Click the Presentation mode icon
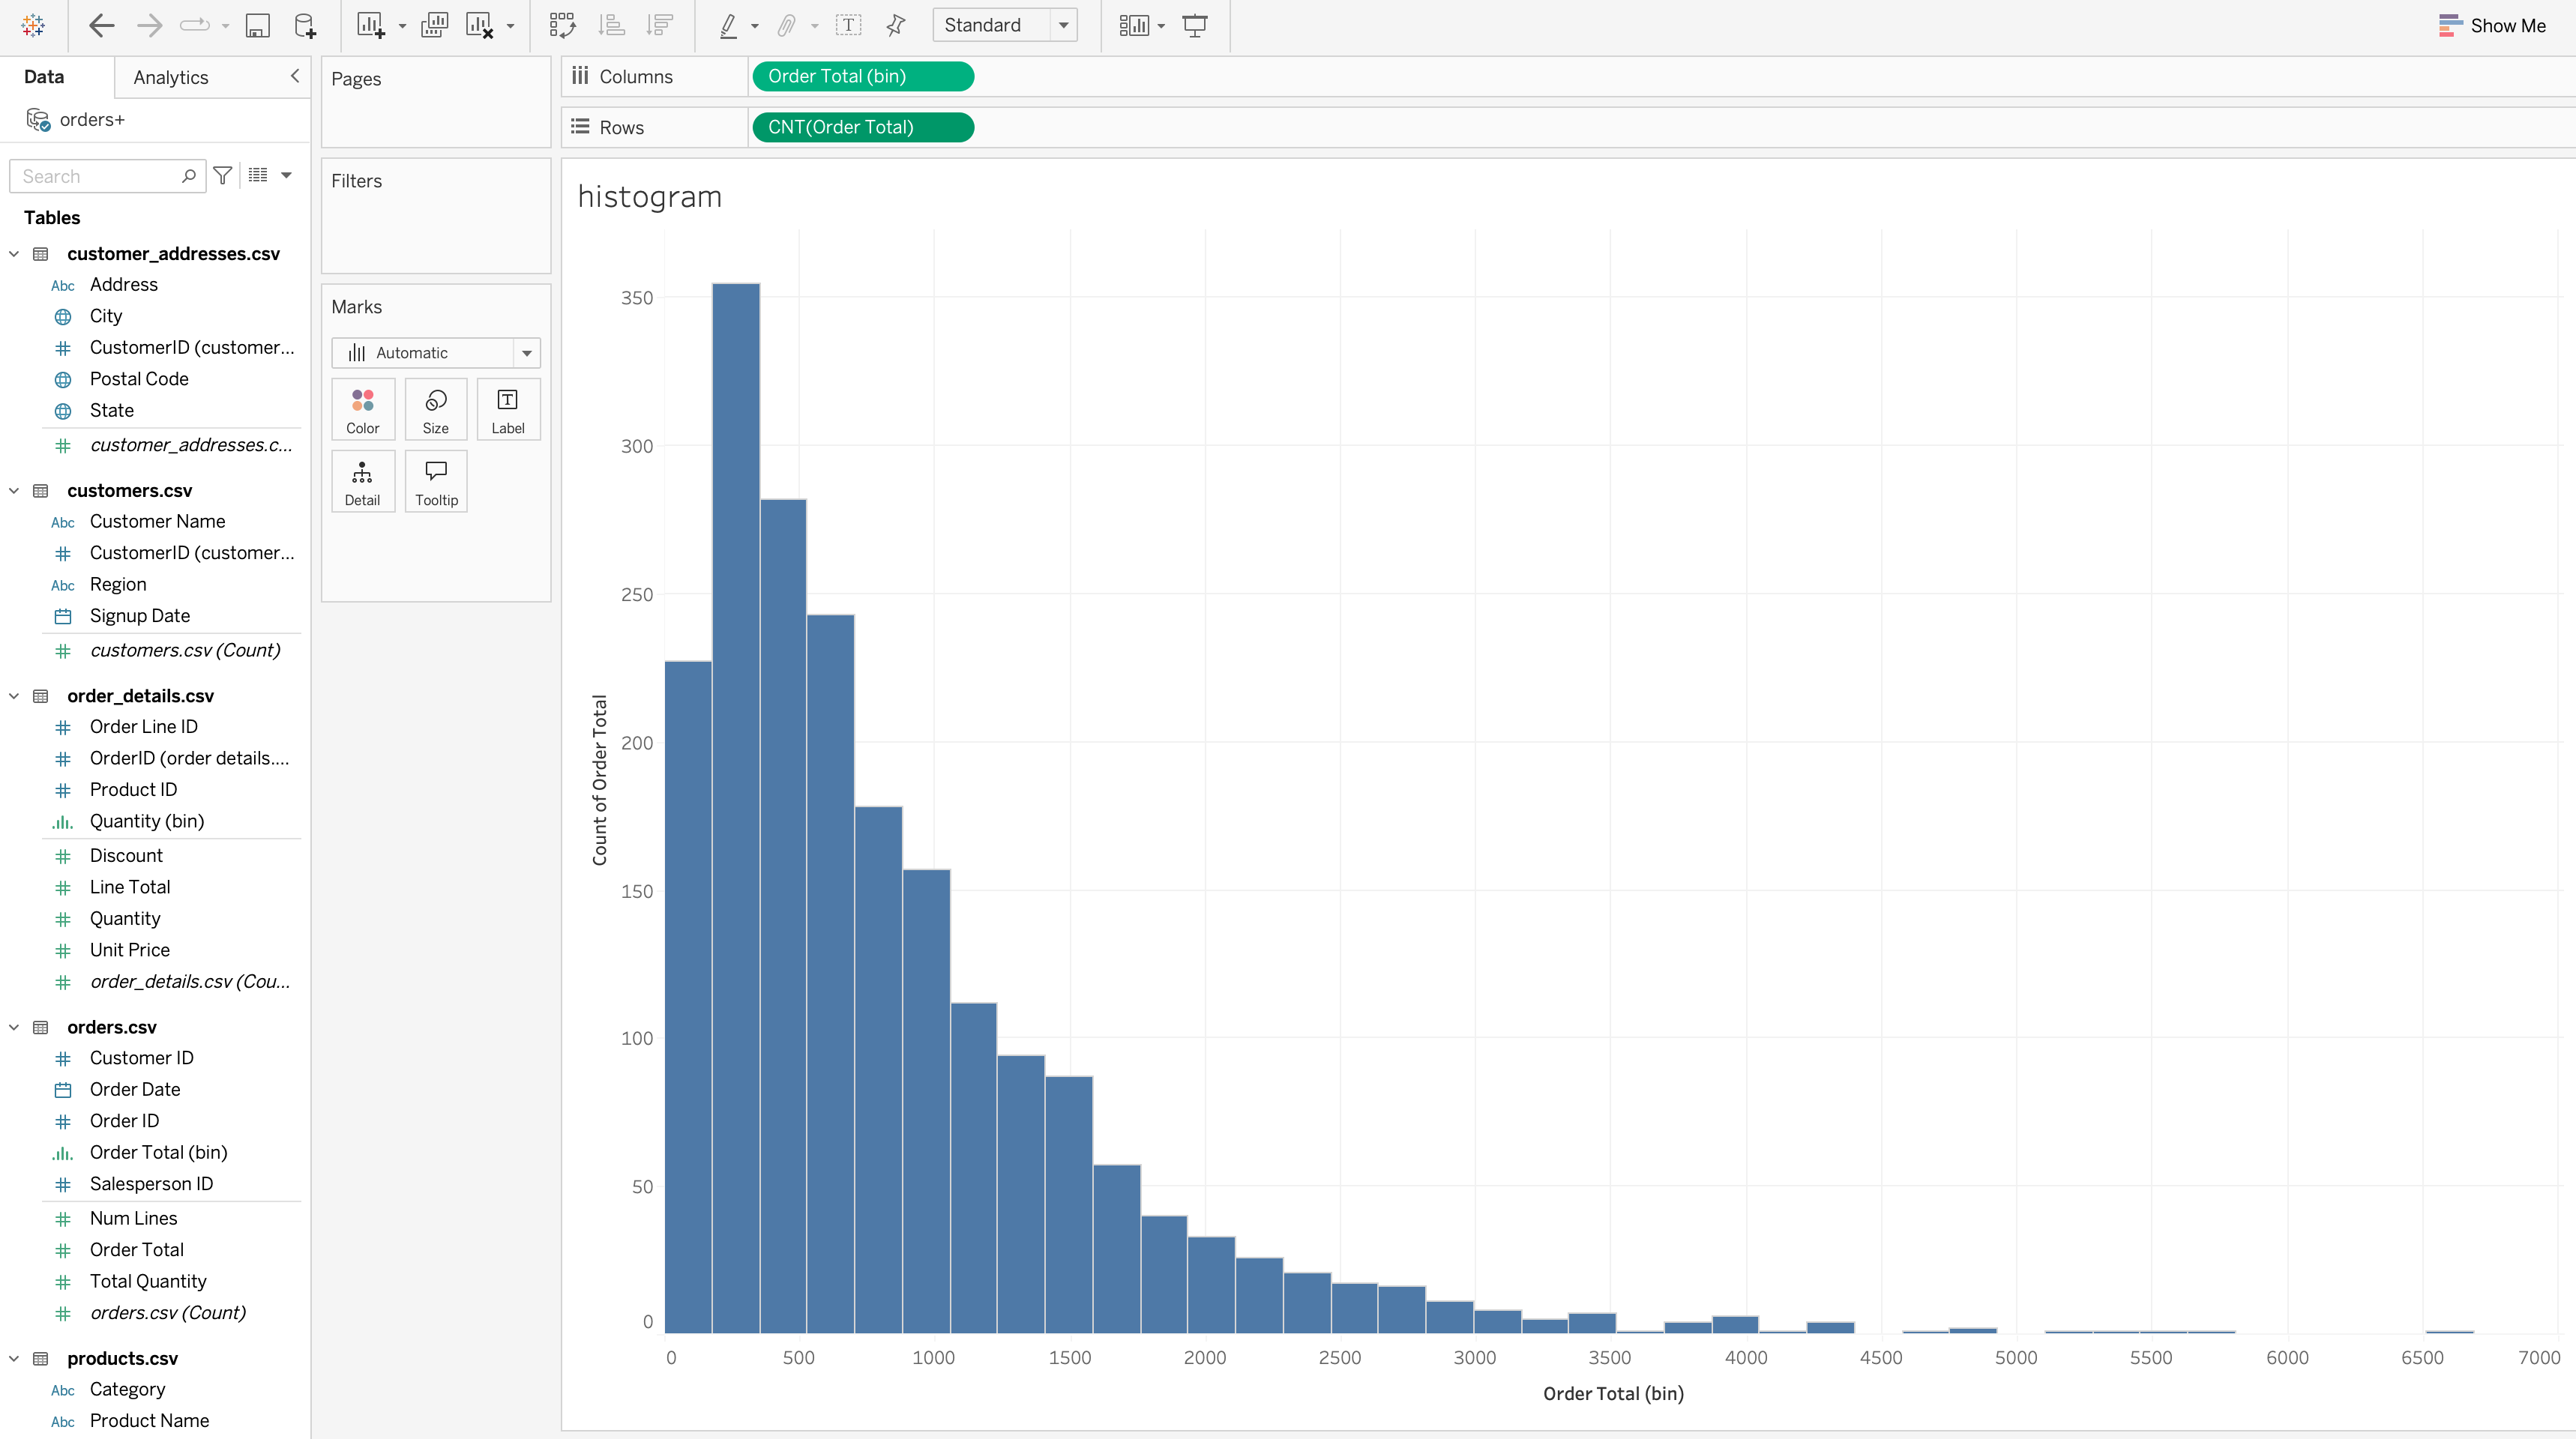 coord(1194,25)
